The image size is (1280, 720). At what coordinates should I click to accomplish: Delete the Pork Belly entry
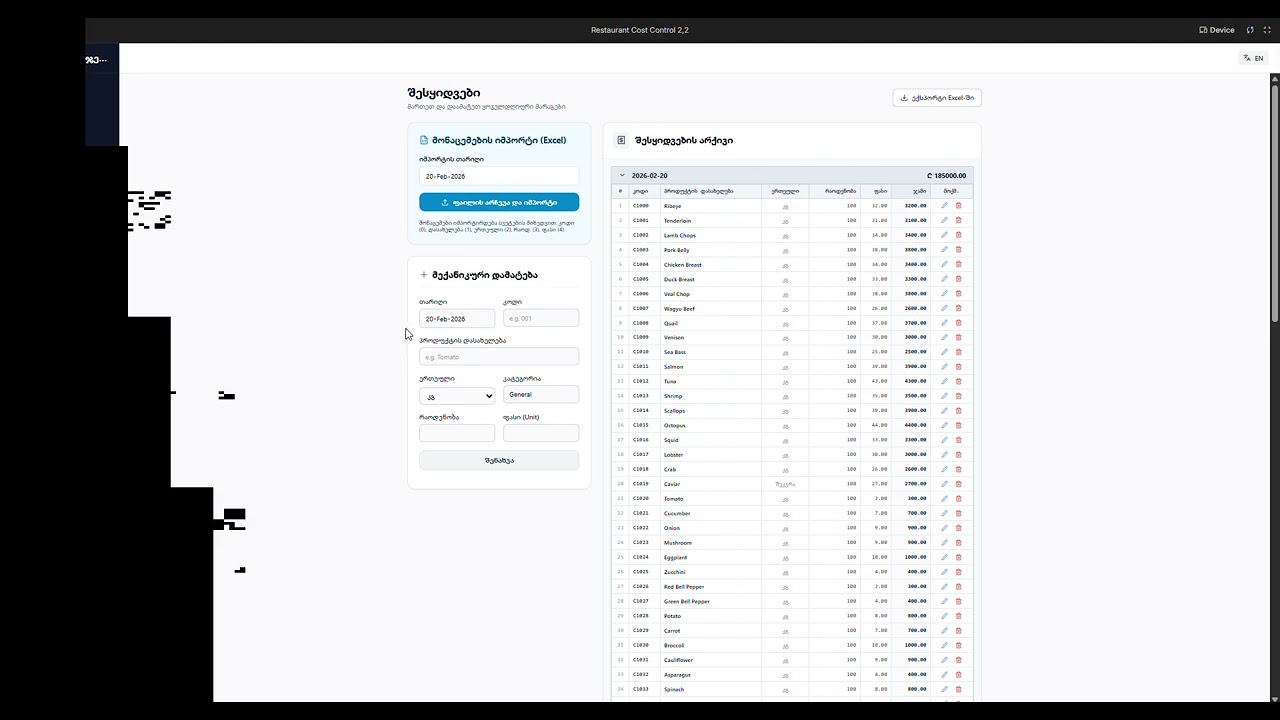(958, 250)
